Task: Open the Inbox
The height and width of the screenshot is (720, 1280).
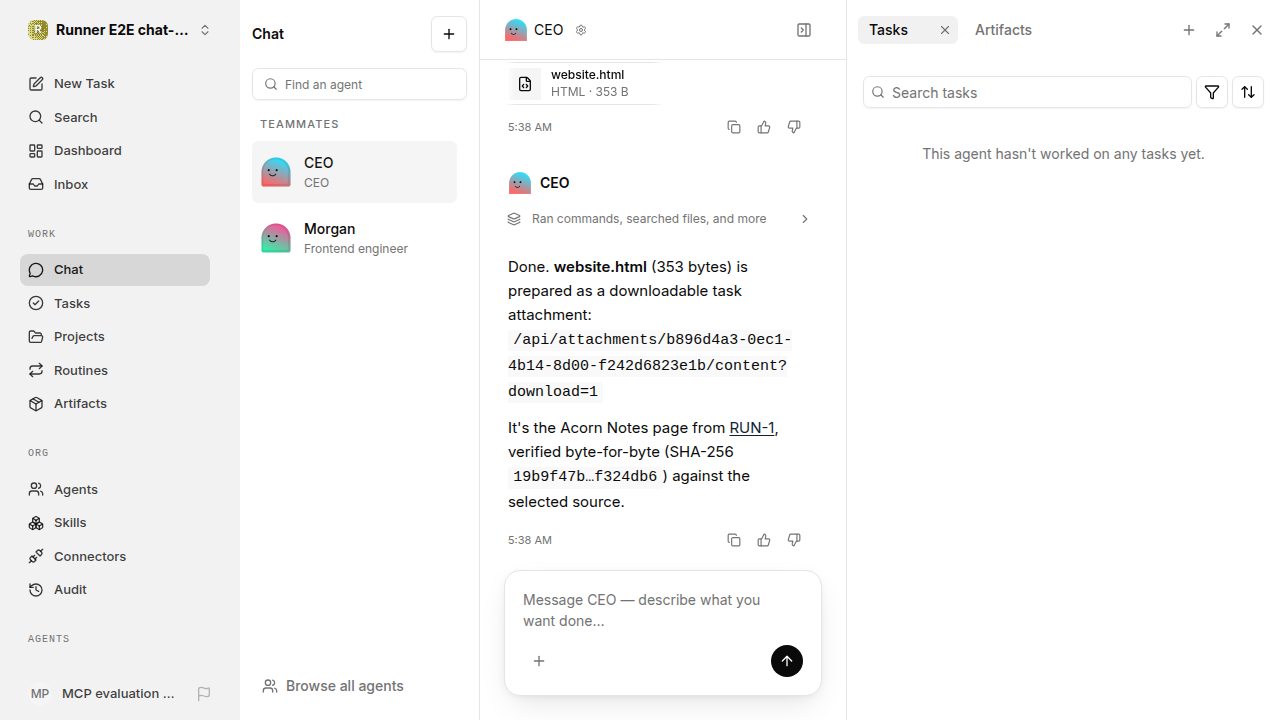Action: (115, 184)
